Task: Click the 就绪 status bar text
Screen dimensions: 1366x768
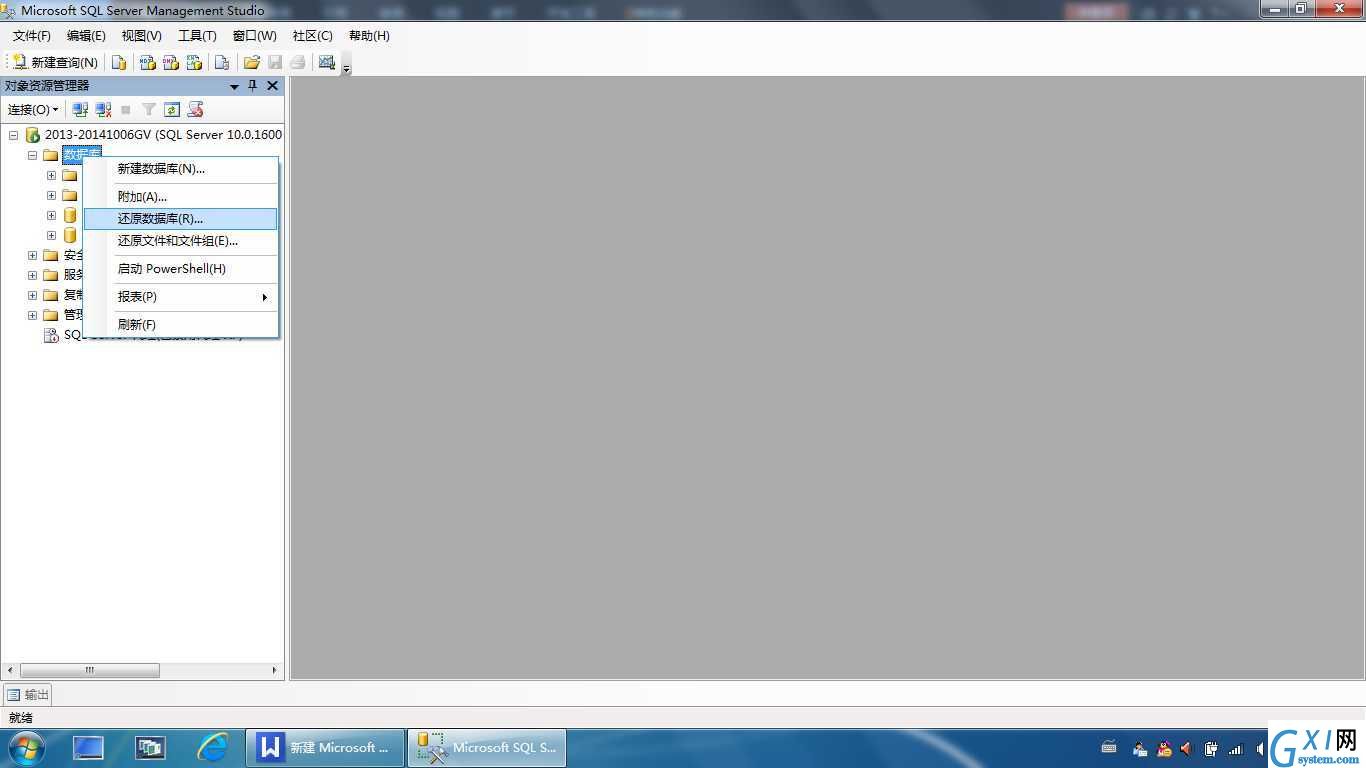Action: click(x=21, y=718)
